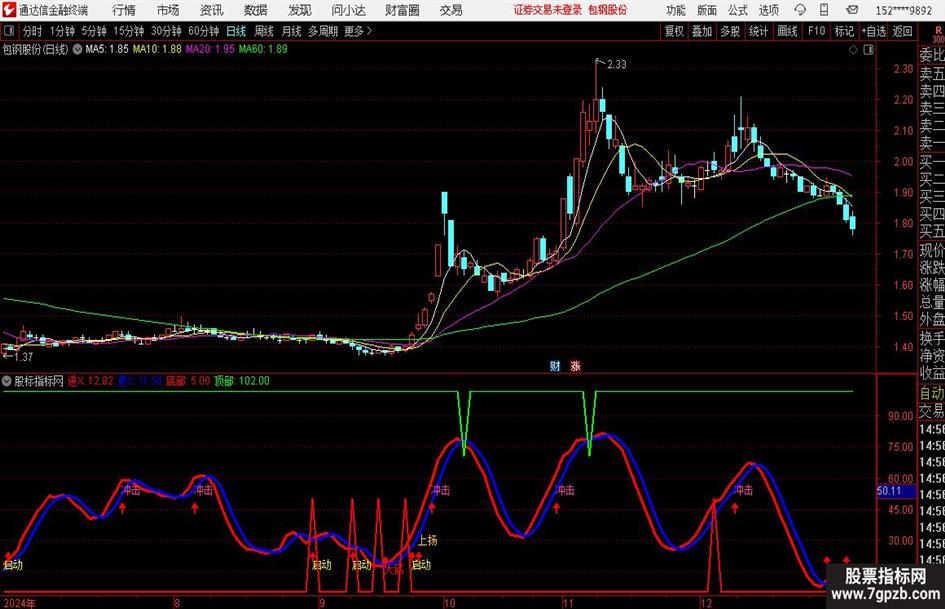
Task: Click the MA10: 1.88 label
Action: pyautogui.click(x=157, y=49)
